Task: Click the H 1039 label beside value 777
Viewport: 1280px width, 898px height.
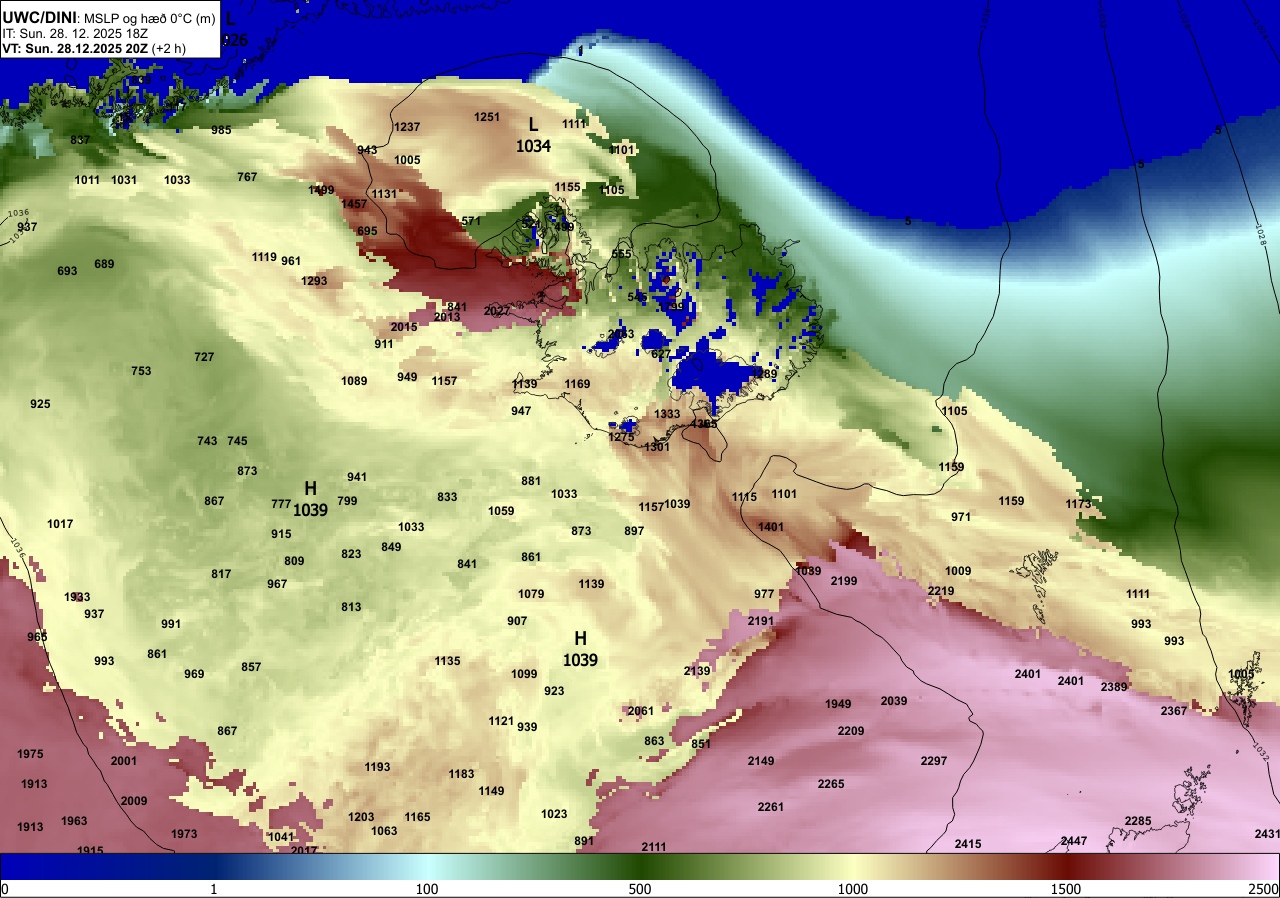Action: pos(310,498)
